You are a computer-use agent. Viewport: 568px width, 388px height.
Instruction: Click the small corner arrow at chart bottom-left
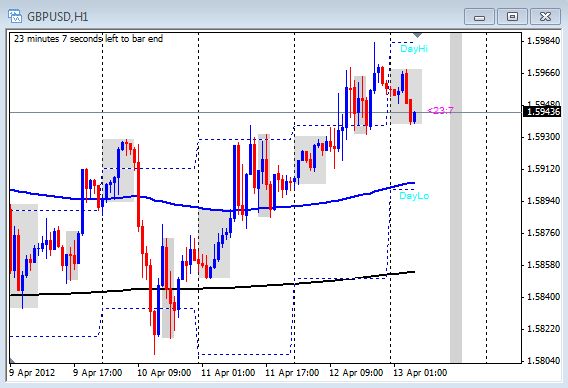point(12,360)
